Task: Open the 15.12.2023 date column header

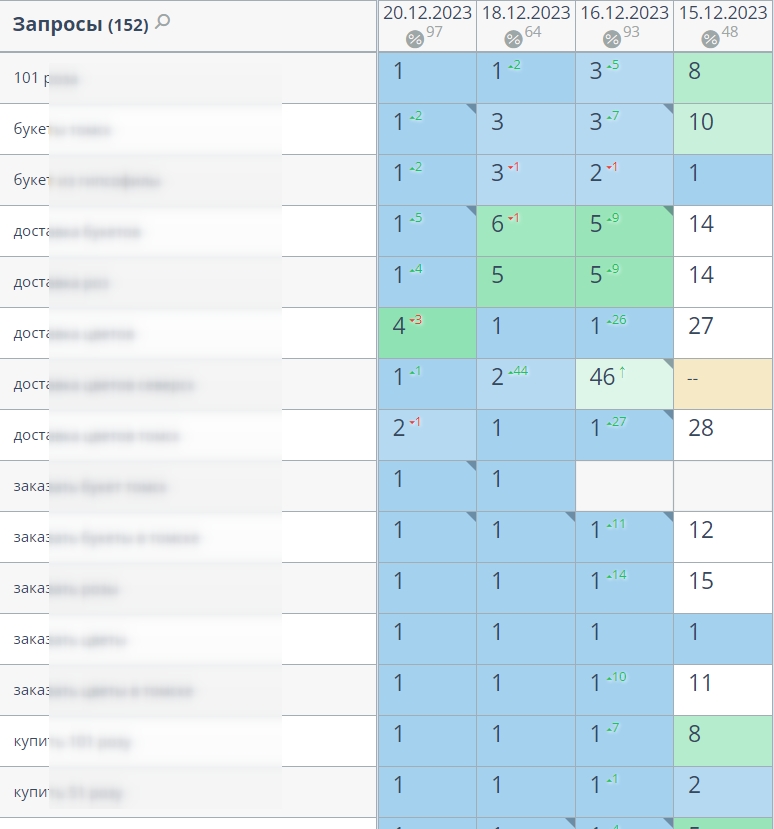Action: point(723,13)
